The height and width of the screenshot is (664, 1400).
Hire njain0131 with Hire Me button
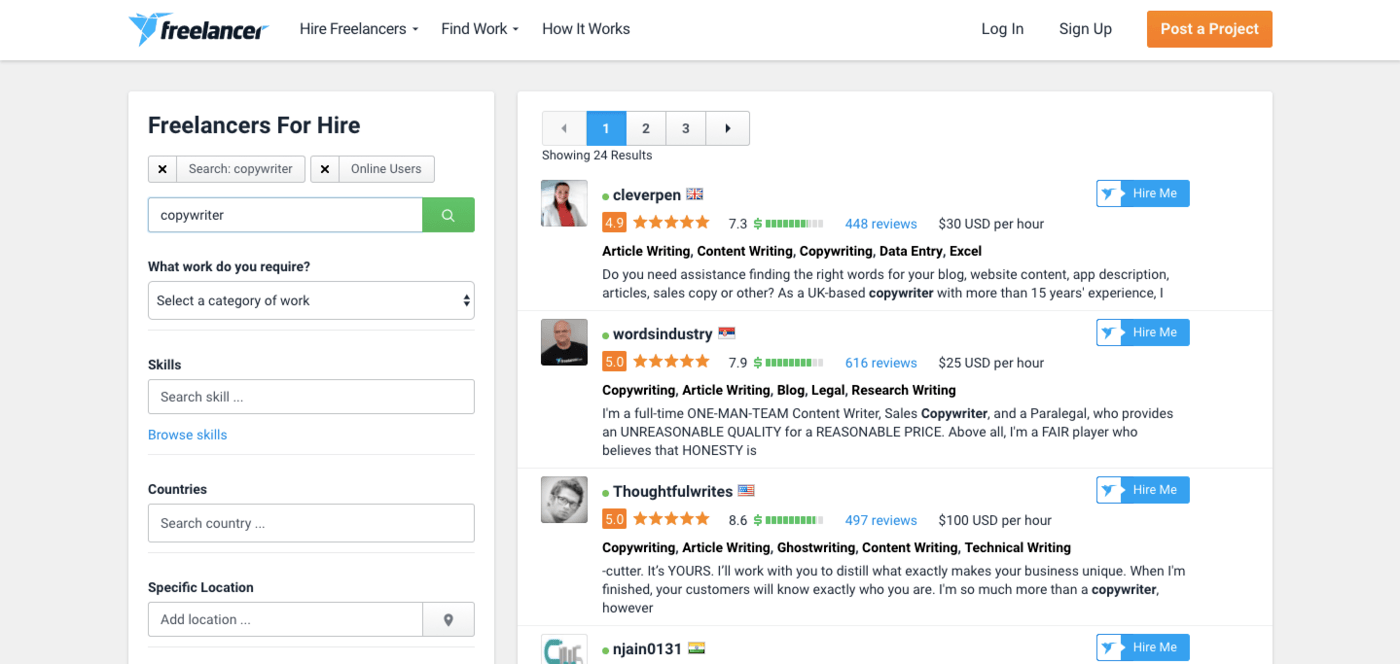click(1143, 648)
